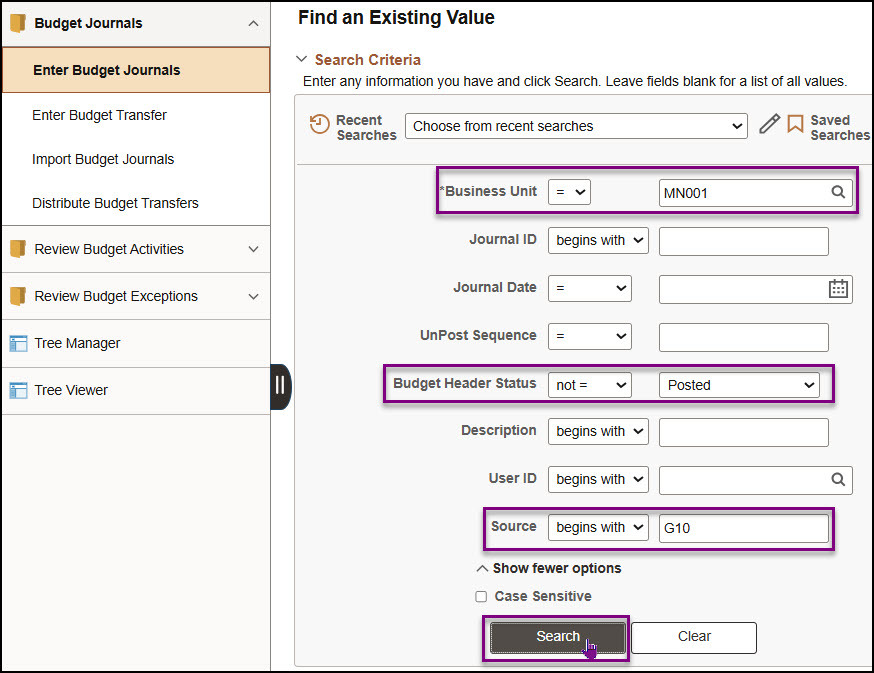Collapse the Search Criteria section
Viewport: 874px width, 673px height.
pos(302,59)
